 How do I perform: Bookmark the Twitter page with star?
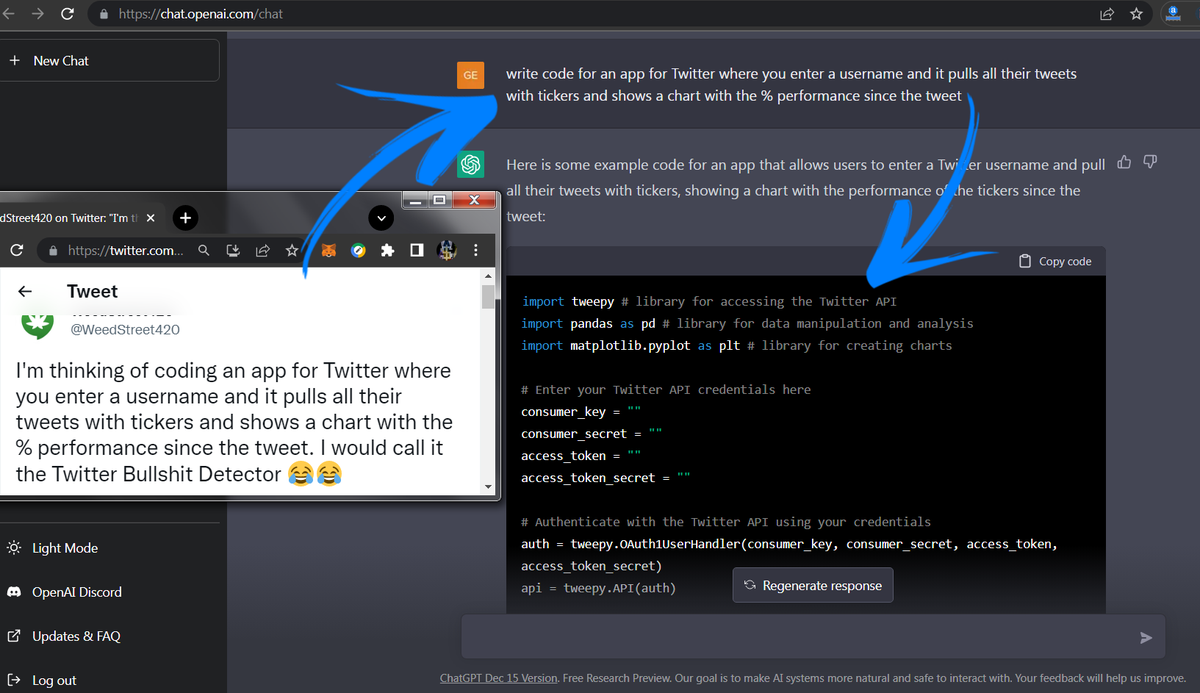tap(291, 250)
